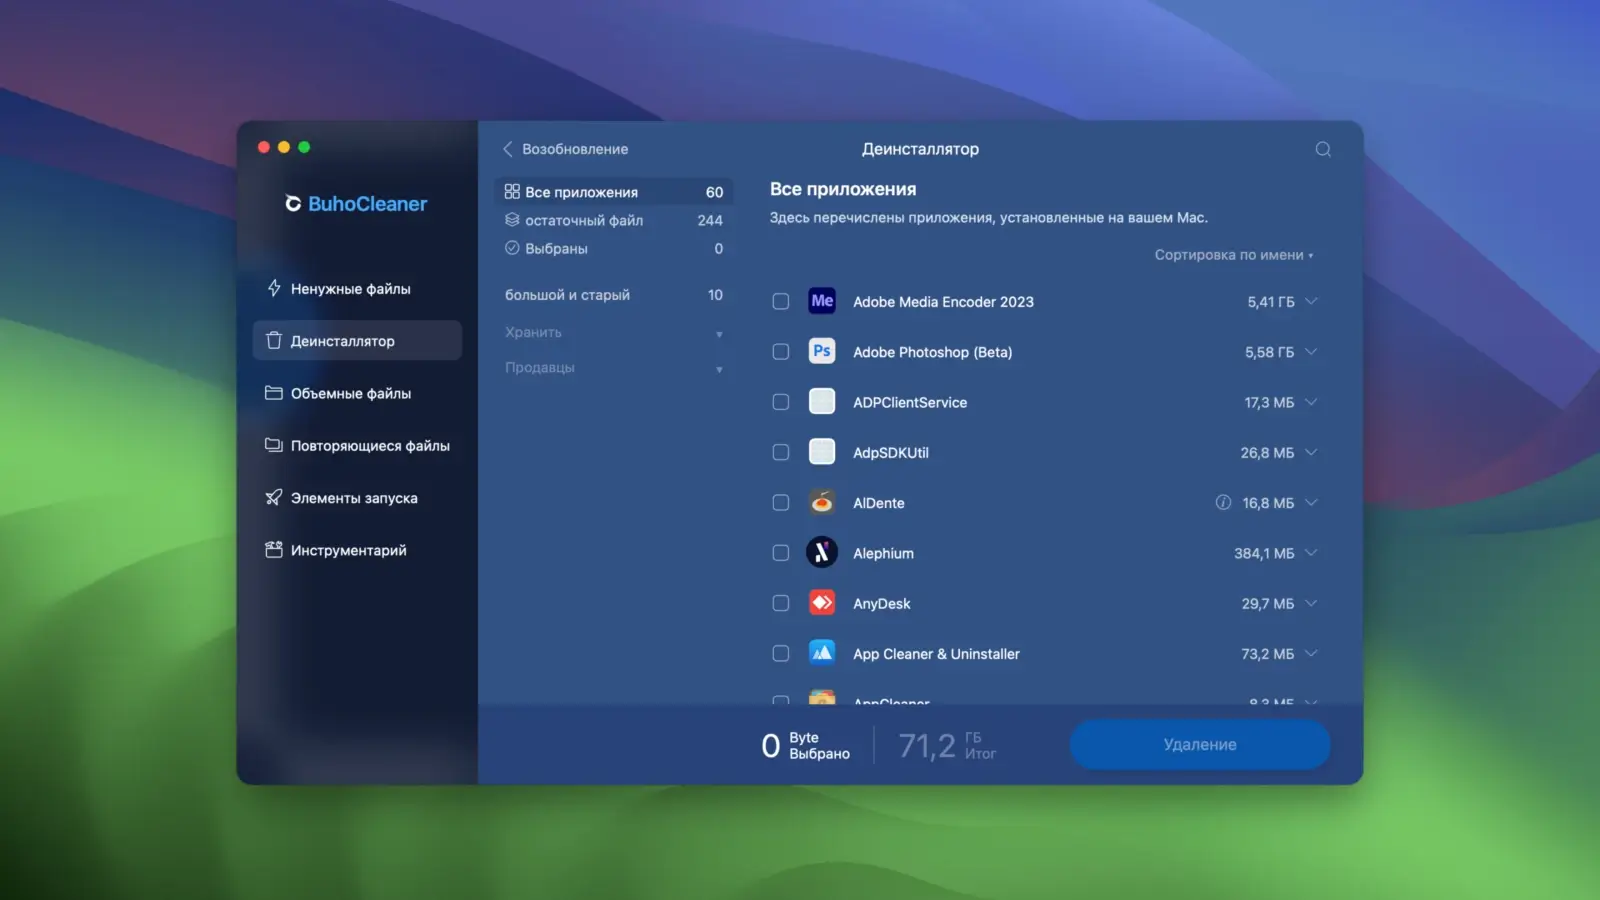Open Ненужные файлы in the sidebar
Viewport: 1600px width, 900px height.
click(350, 289)
